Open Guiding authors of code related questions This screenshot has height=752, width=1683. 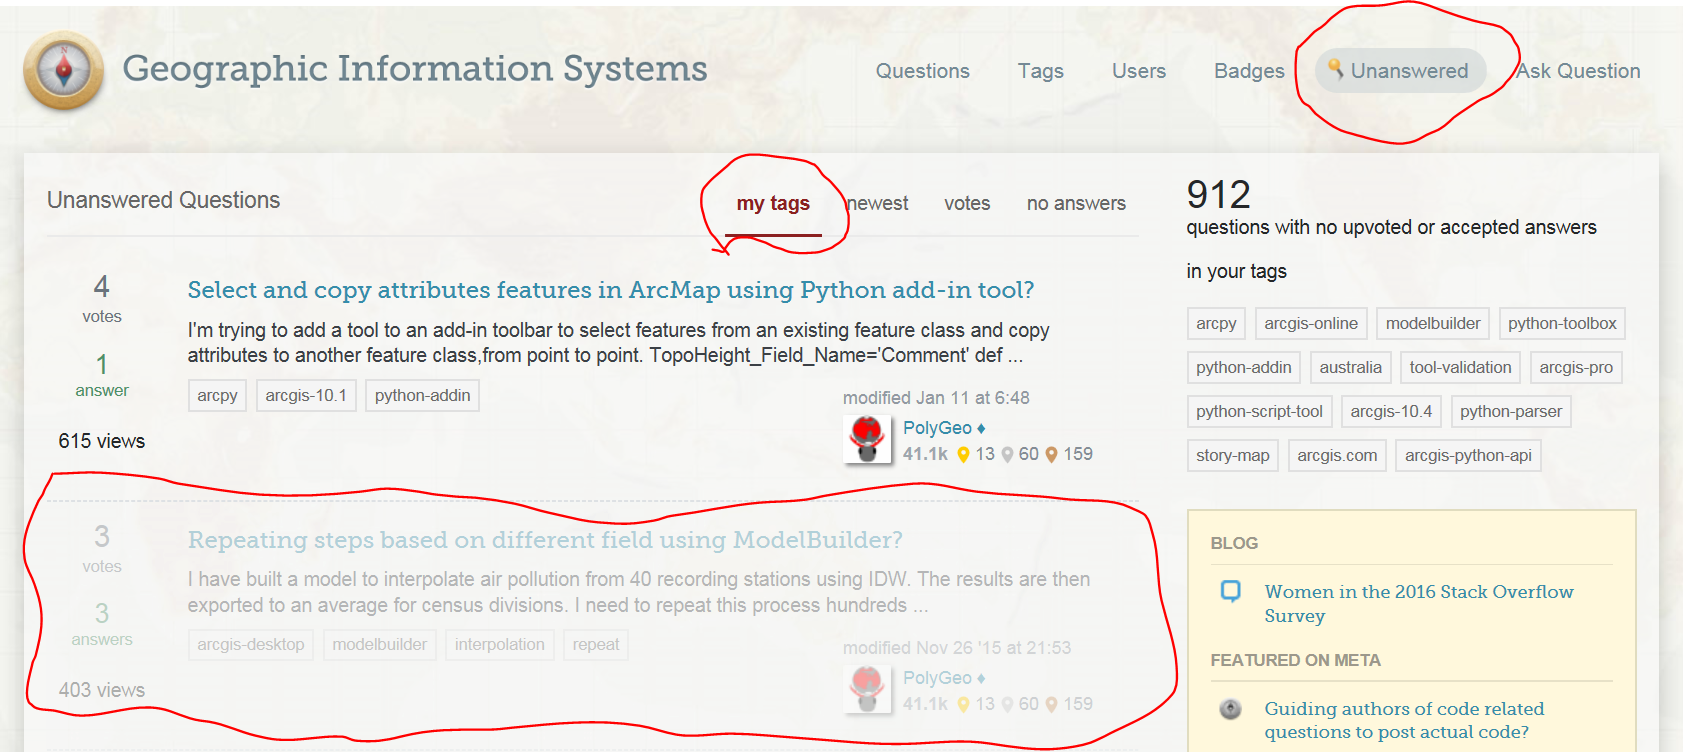tap(1404, 720)
